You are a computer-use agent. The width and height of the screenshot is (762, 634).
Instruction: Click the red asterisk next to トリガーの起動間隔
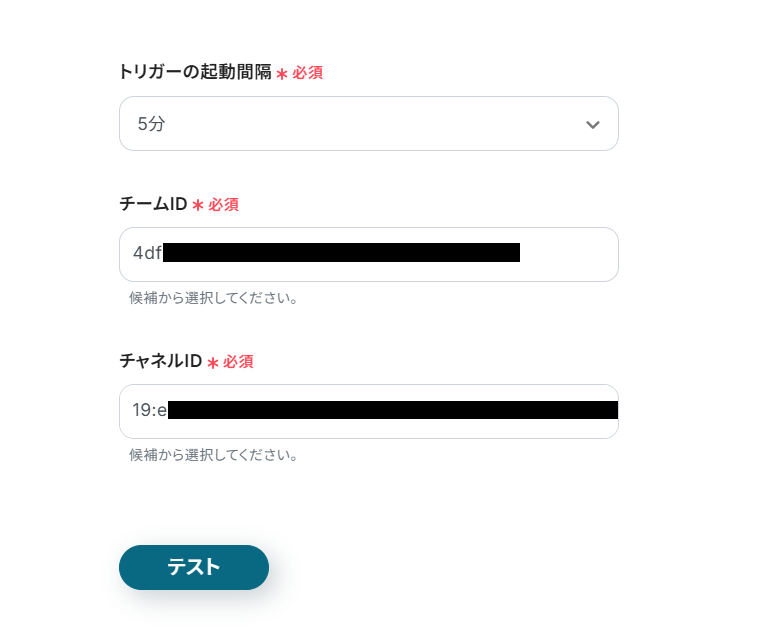282,74
